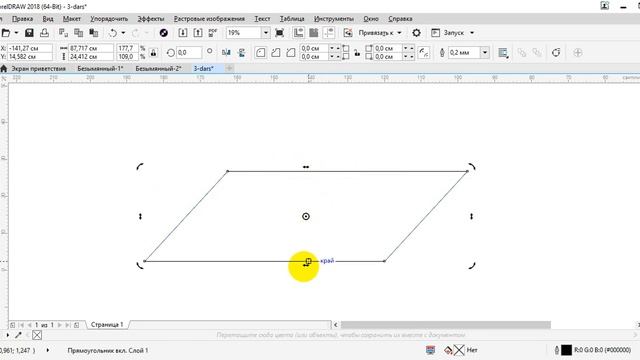Image resolution: width=640 pixels, height=360 pixels.
Task: Open the Растровые изображения menu
Action: coord(209,19)
